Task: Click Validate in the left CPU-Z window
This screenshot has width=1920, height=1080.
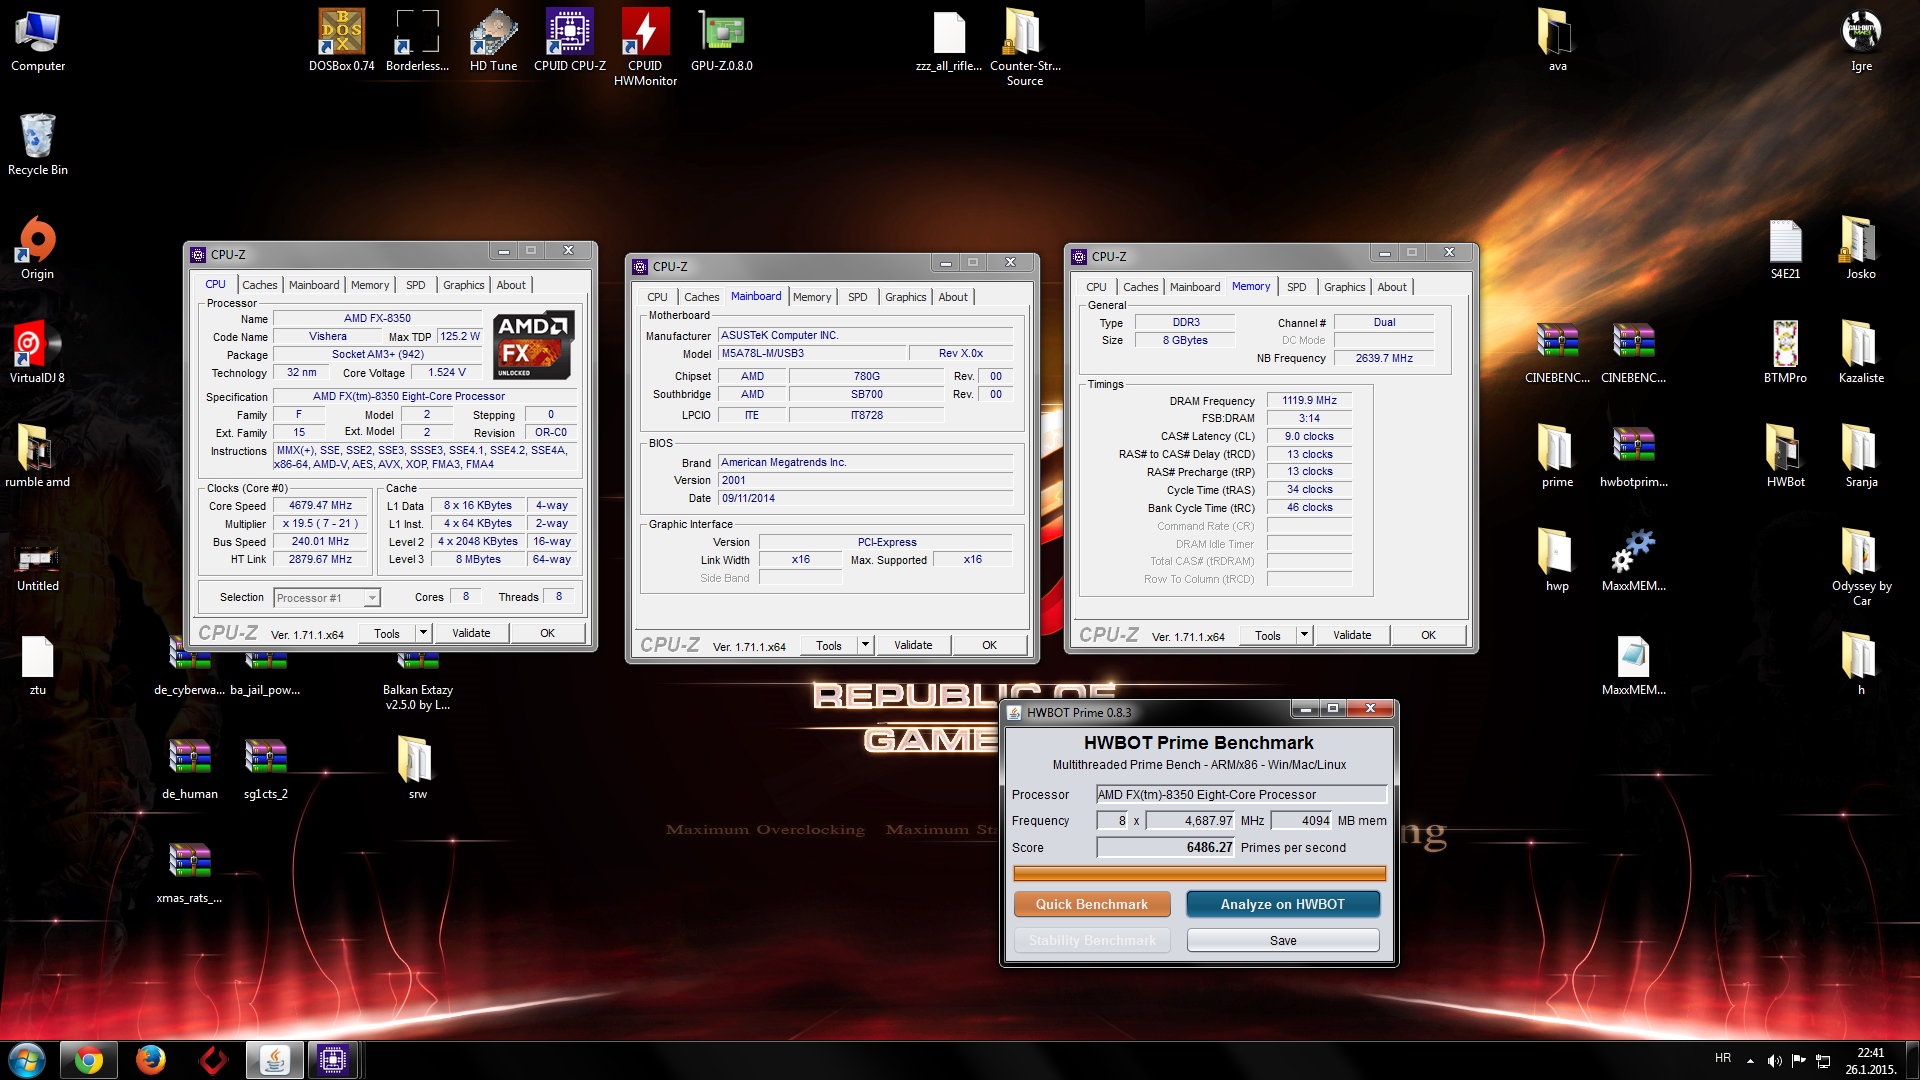Action: 471,633
